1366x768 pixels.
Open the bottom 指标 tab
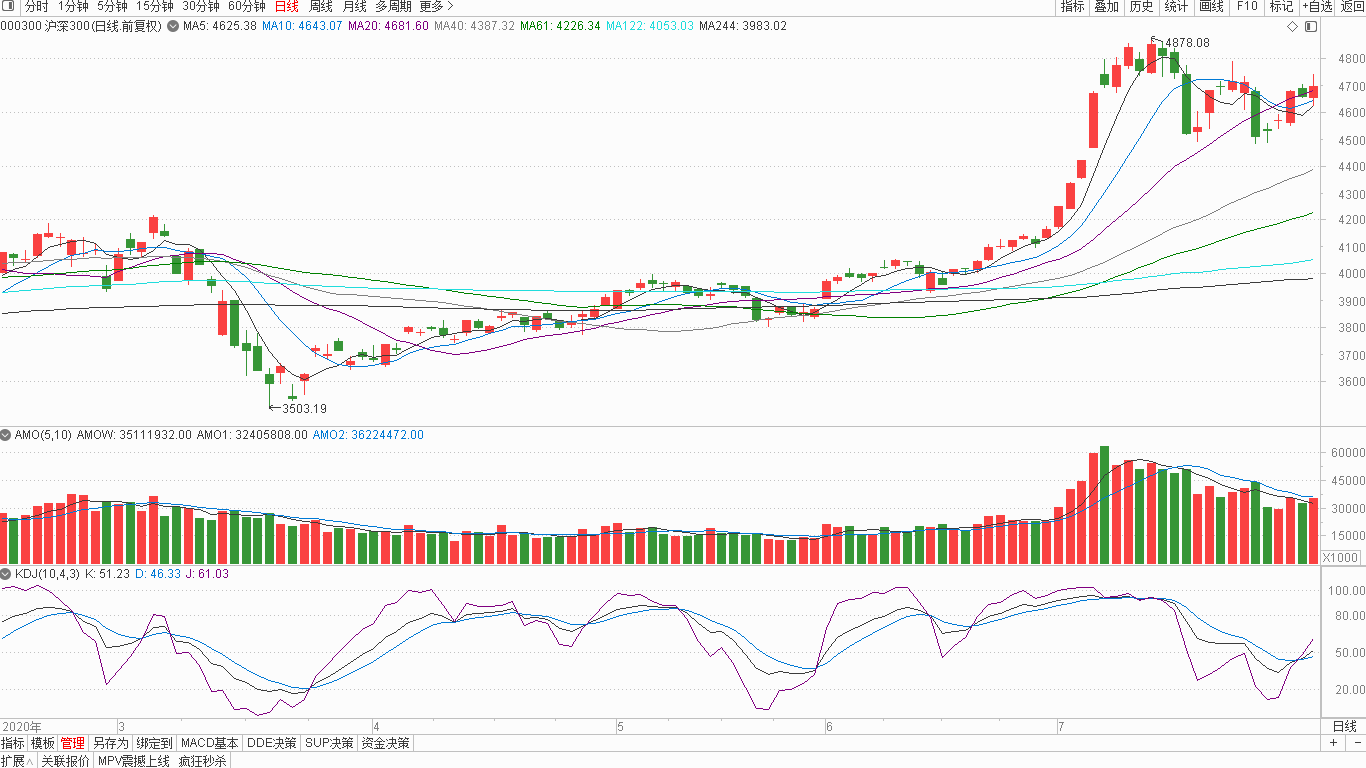click(x=13, y=743)
